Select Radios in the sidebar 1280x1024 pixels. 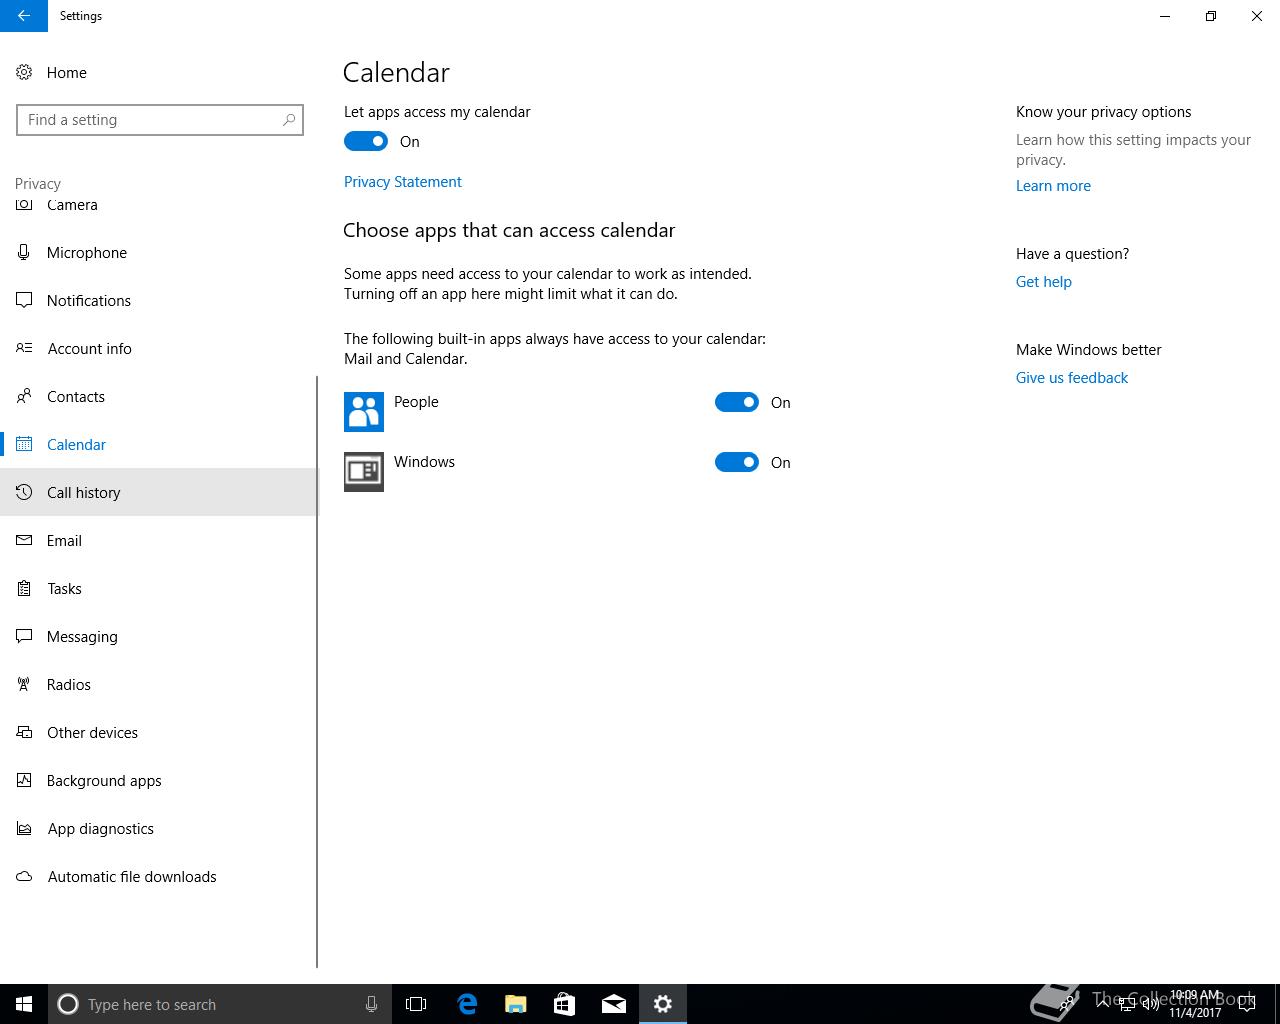pyautogui.click(x=159, y=684)
